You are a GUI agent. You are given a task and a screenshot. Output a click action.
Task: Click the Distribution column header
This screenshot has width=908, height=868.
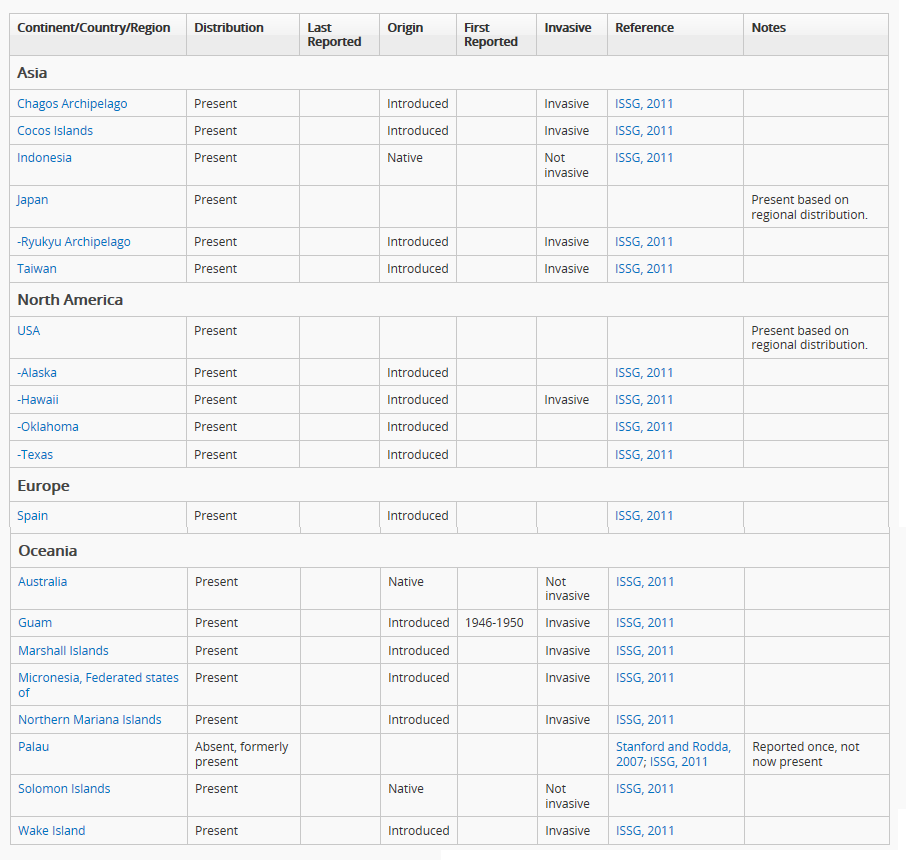tap(229, 28)
